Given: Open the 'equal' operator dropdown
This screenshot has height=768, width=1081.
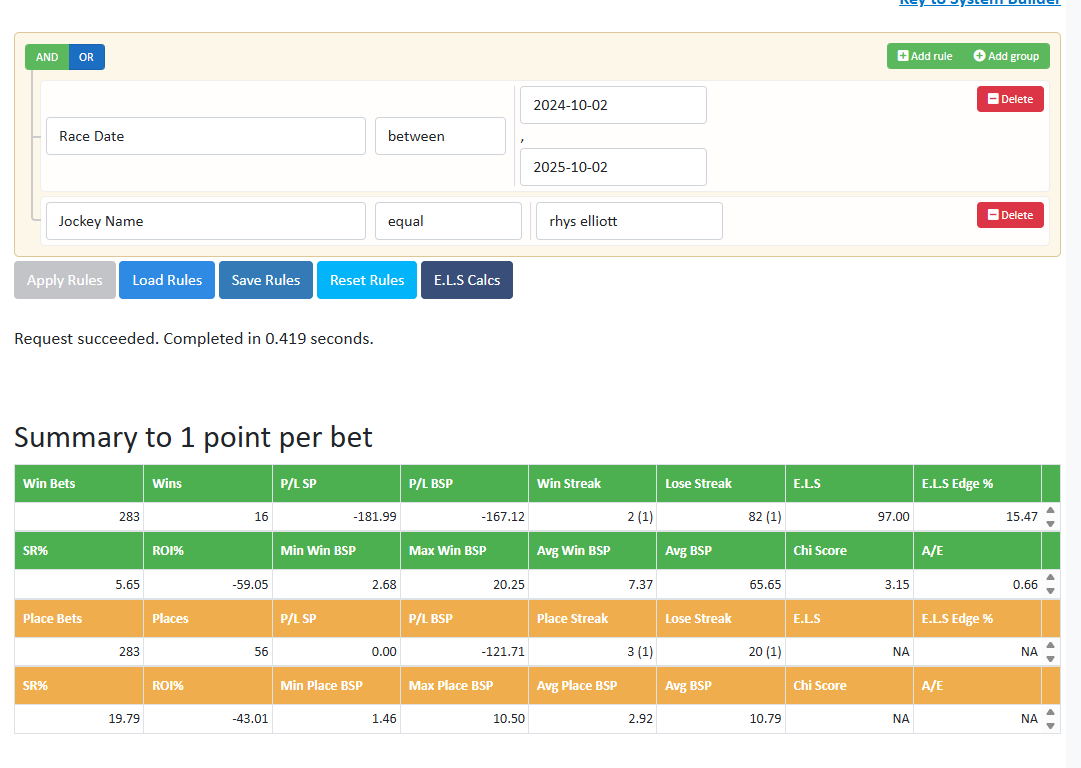Looking at the screenshot, I should pyautogui.click(x=448, y=221).
